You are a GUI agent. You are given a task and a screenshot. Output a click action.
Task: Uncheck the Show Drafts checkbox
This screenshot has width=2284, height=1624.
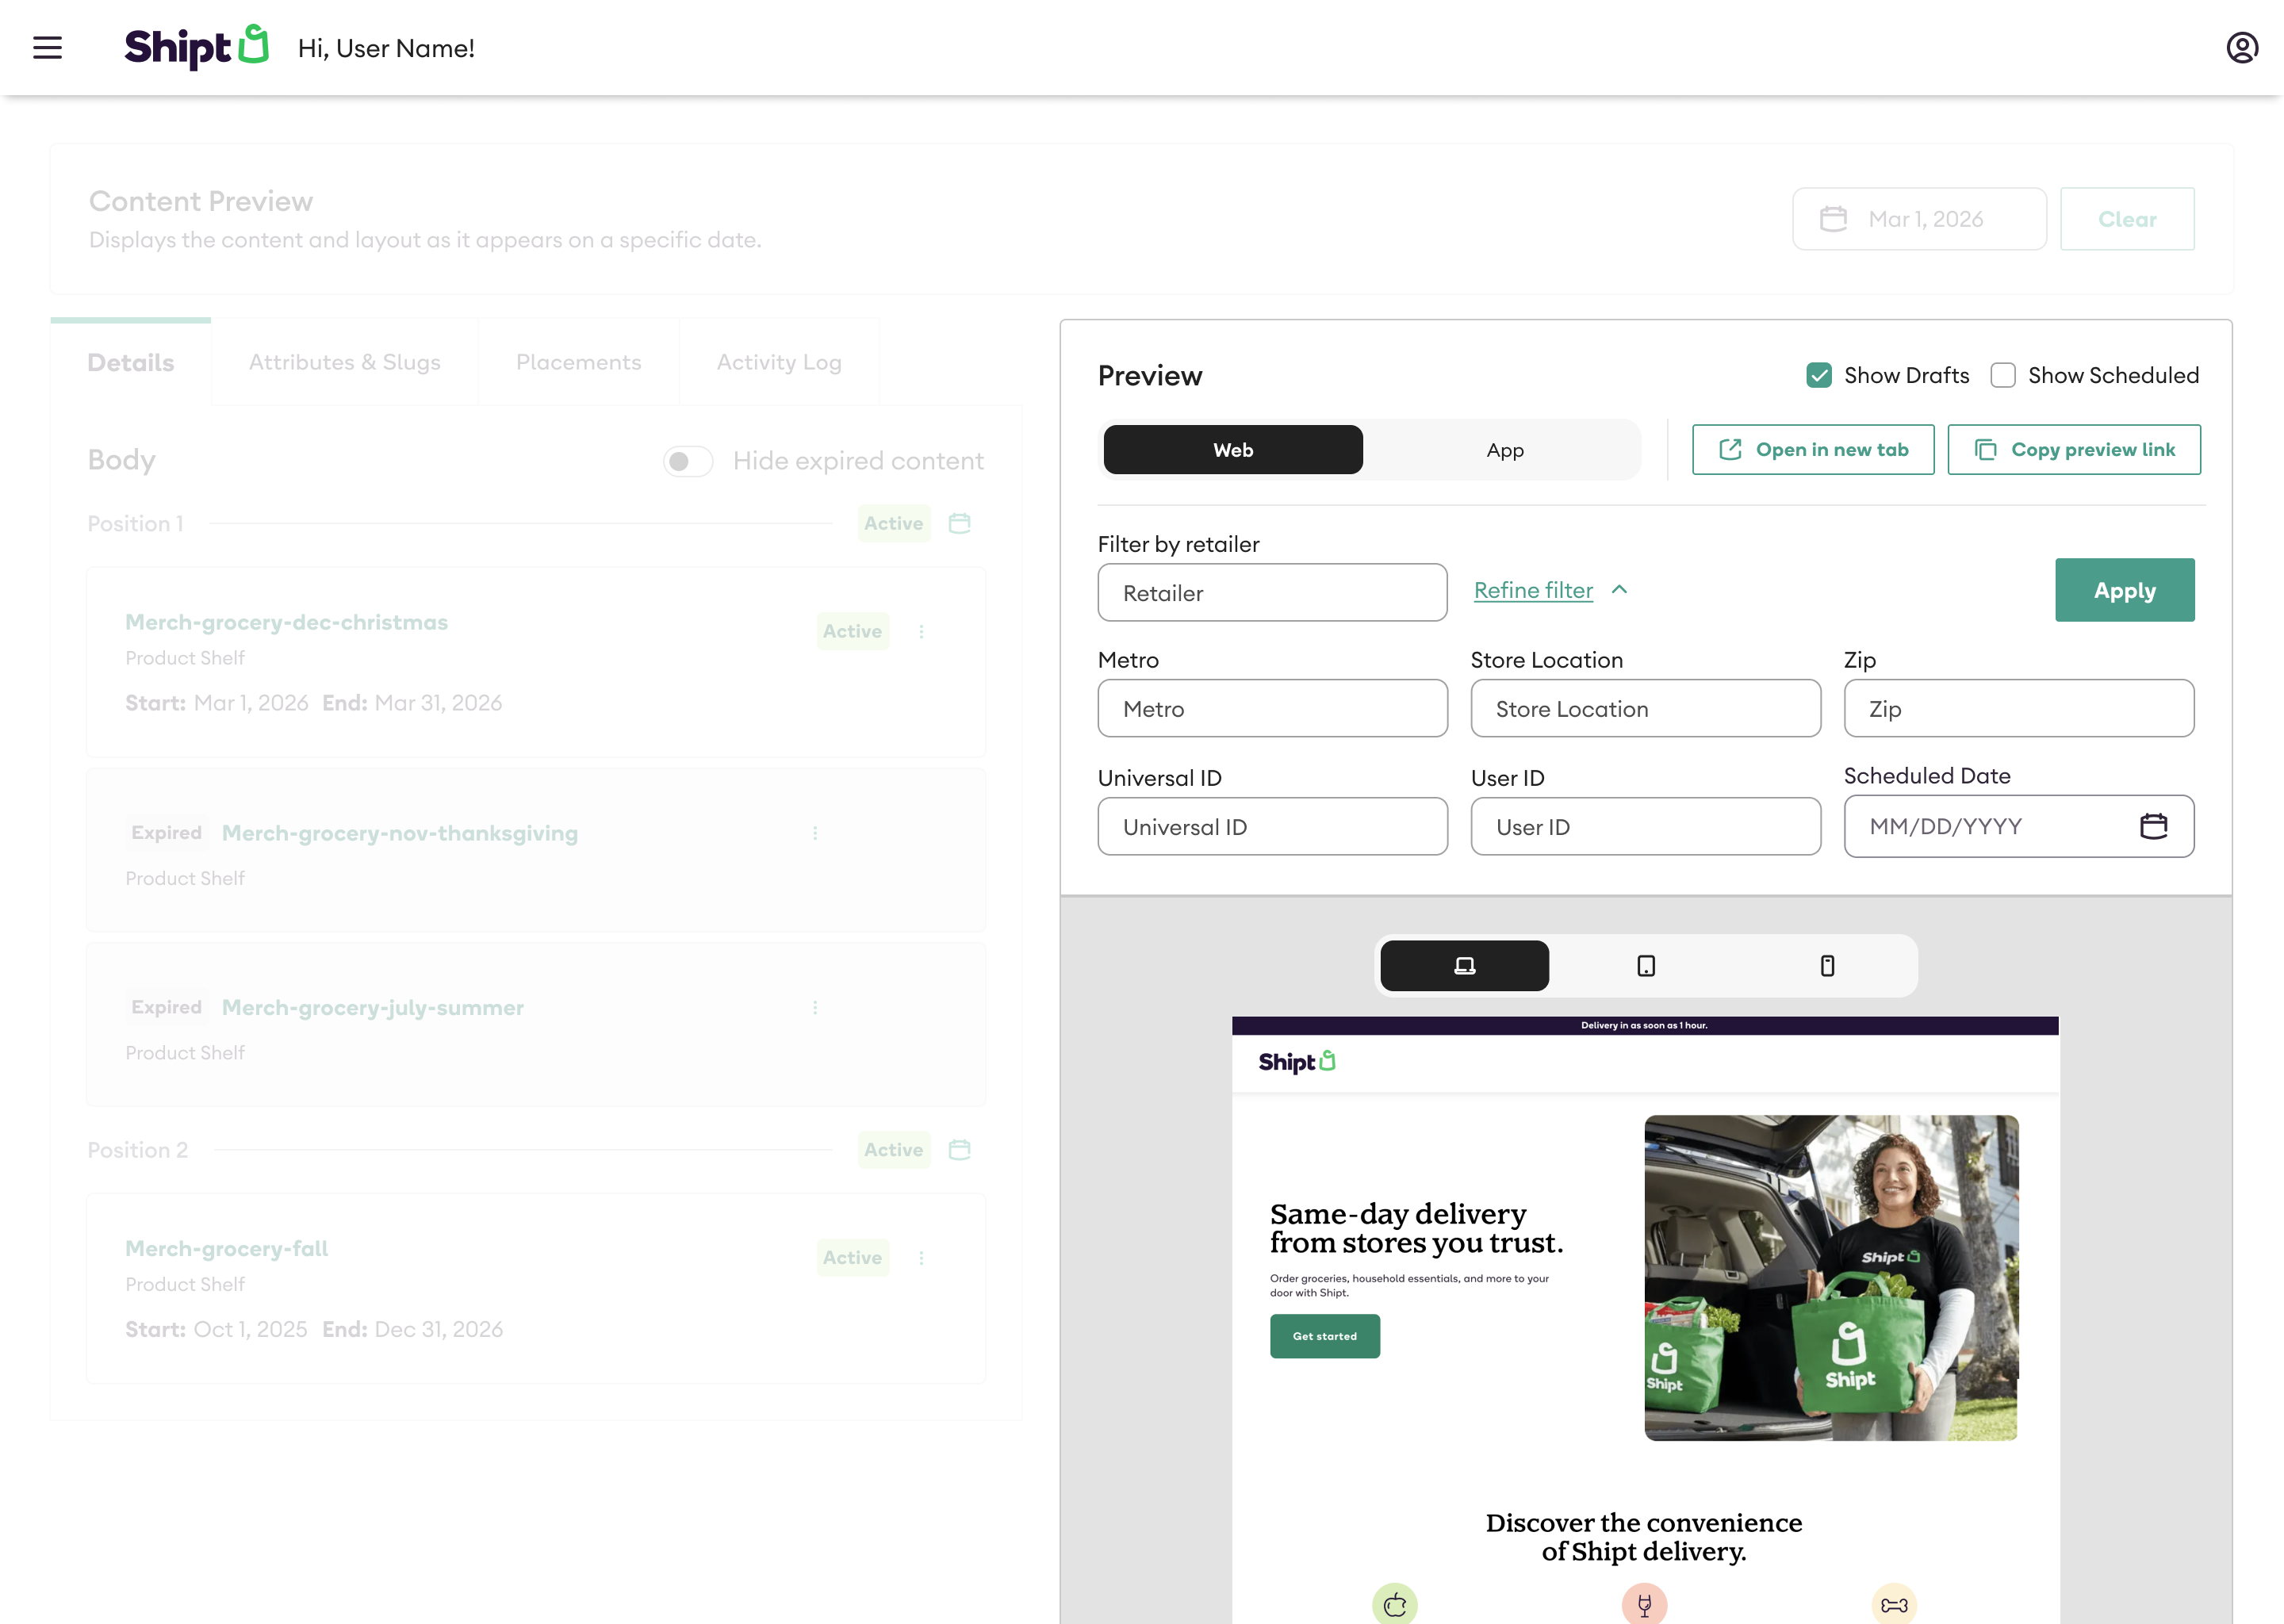(1819, 375)
